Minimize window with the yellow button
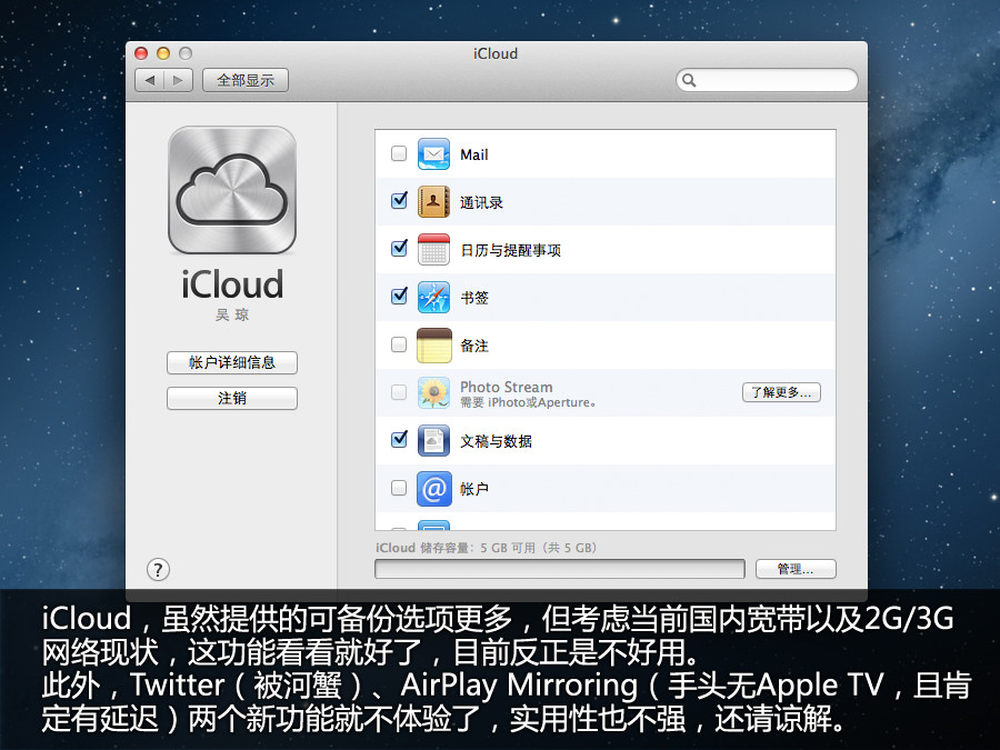Screen dimensions: 1000x750 click(163, 54)
